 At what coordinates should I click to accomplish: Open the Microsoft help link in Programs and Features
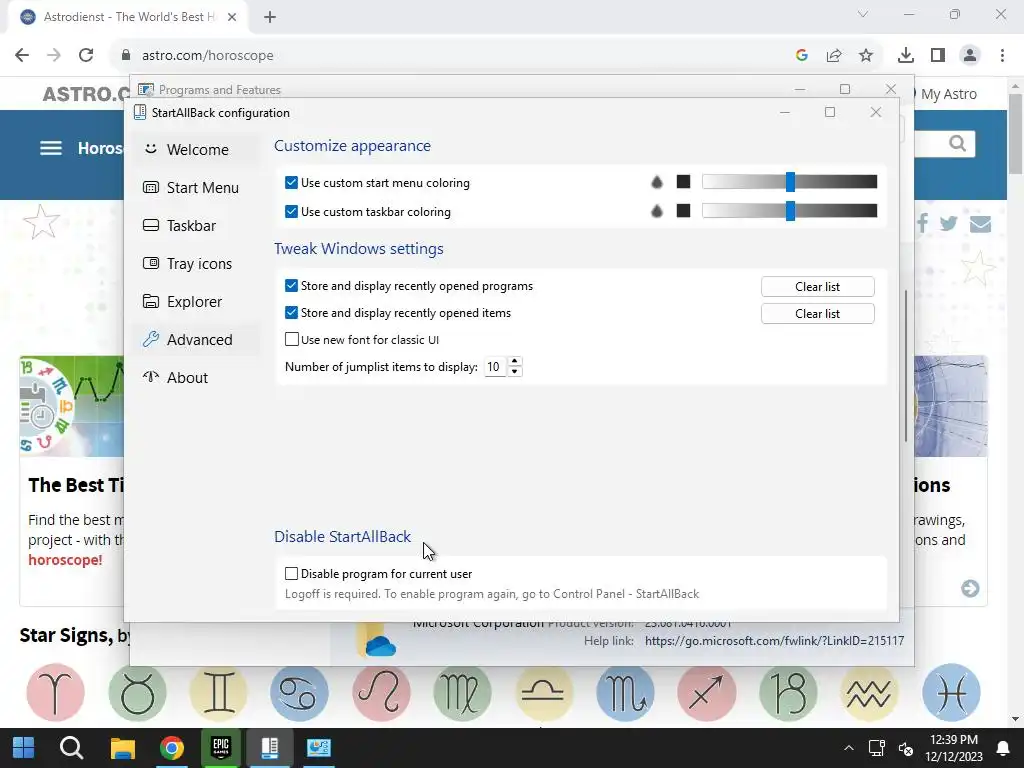click(775, 641)
